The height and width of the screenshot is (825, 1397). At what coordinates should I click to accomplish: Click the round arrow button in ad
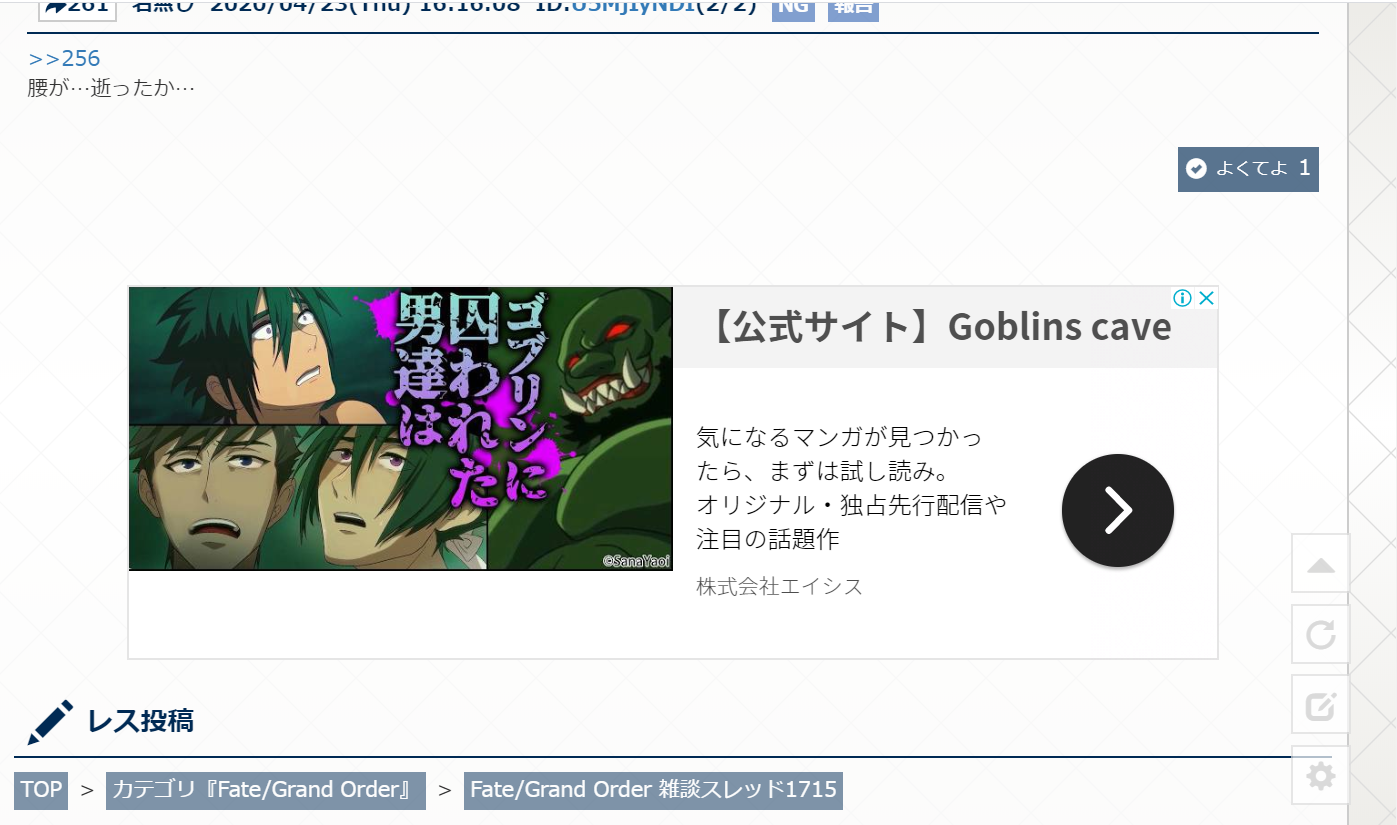click(1118, 510)
